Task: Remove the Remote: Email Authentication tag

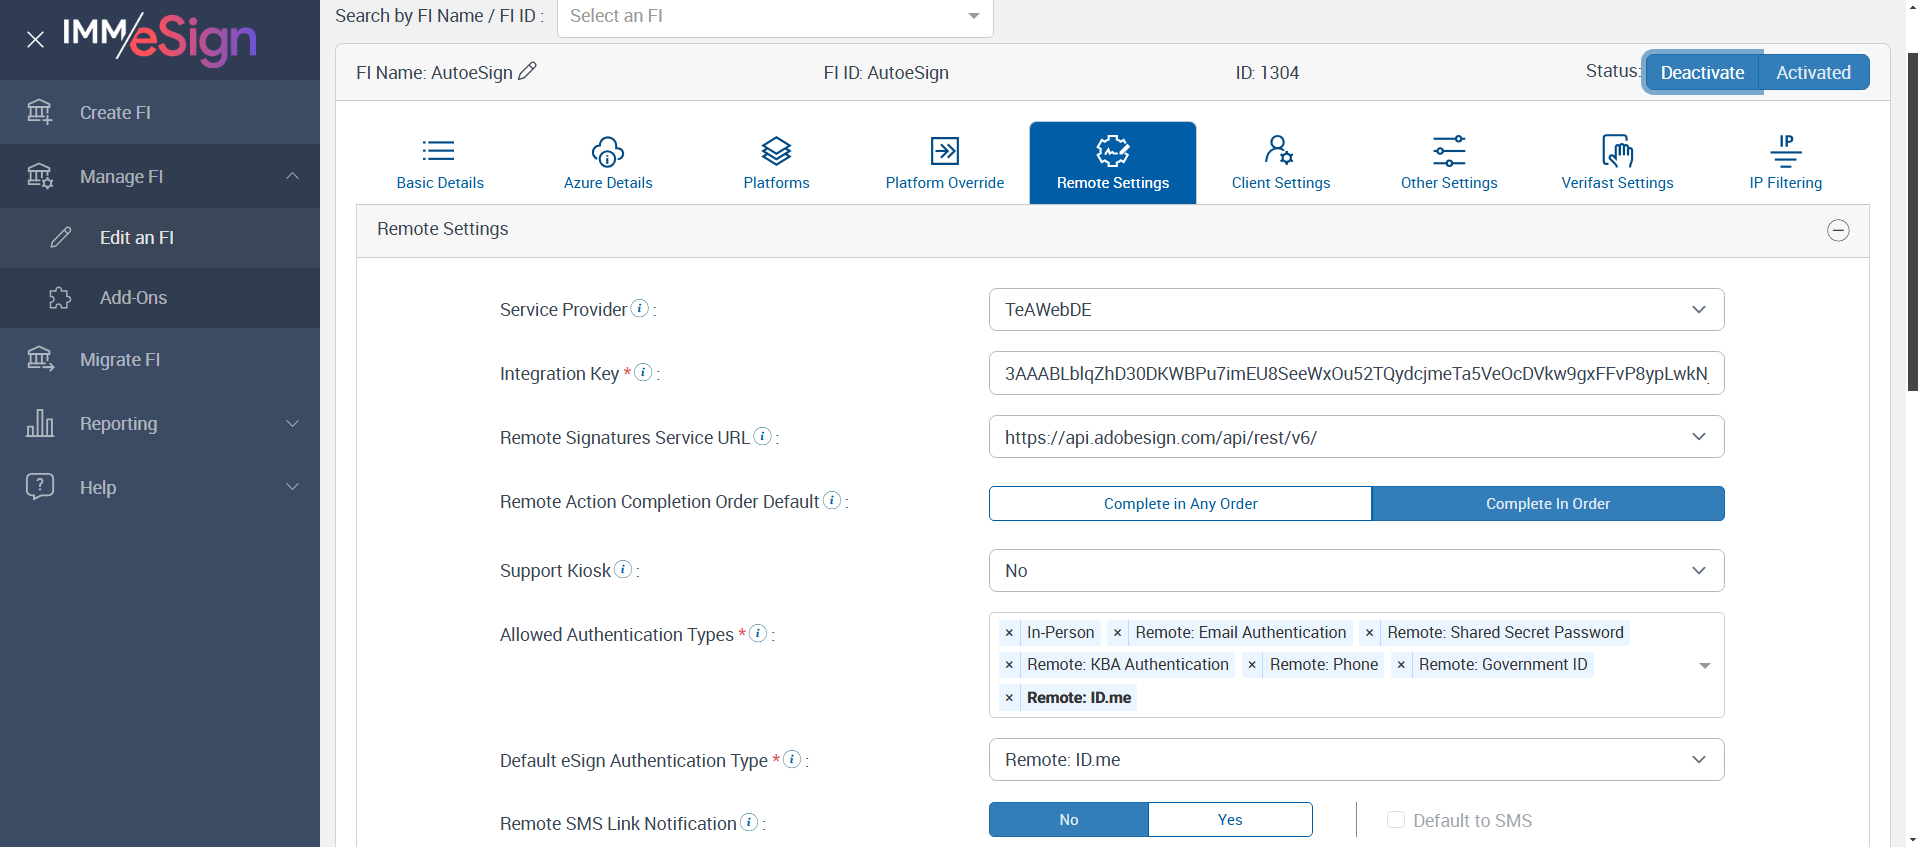Action: click(x=1118, y=633)
